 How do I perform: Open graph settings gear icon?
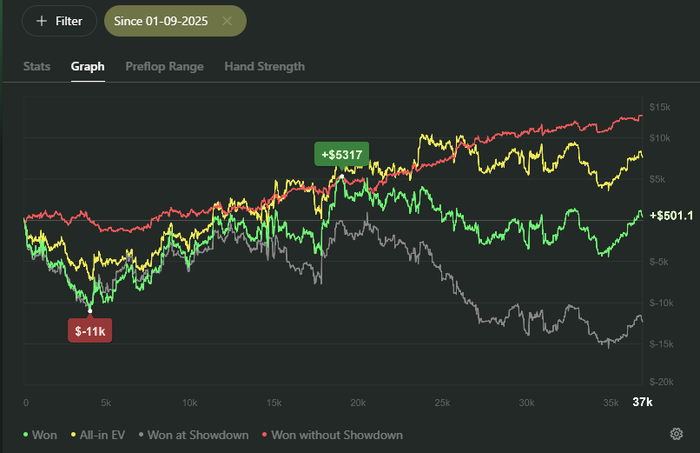tap(677, 434)
